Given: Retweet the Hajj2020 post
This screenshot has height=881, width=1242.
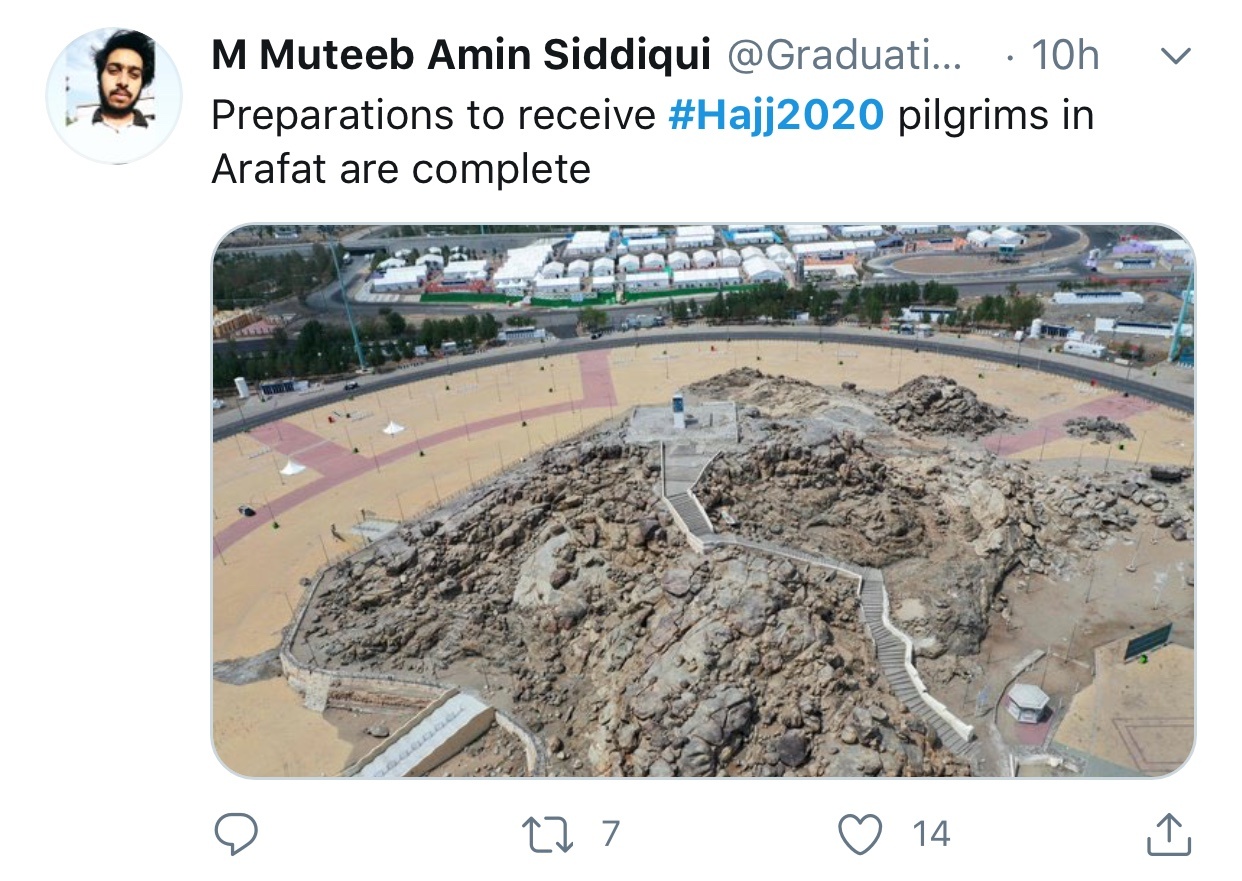Looking at the screenshot, I should [x=550, y=834].
